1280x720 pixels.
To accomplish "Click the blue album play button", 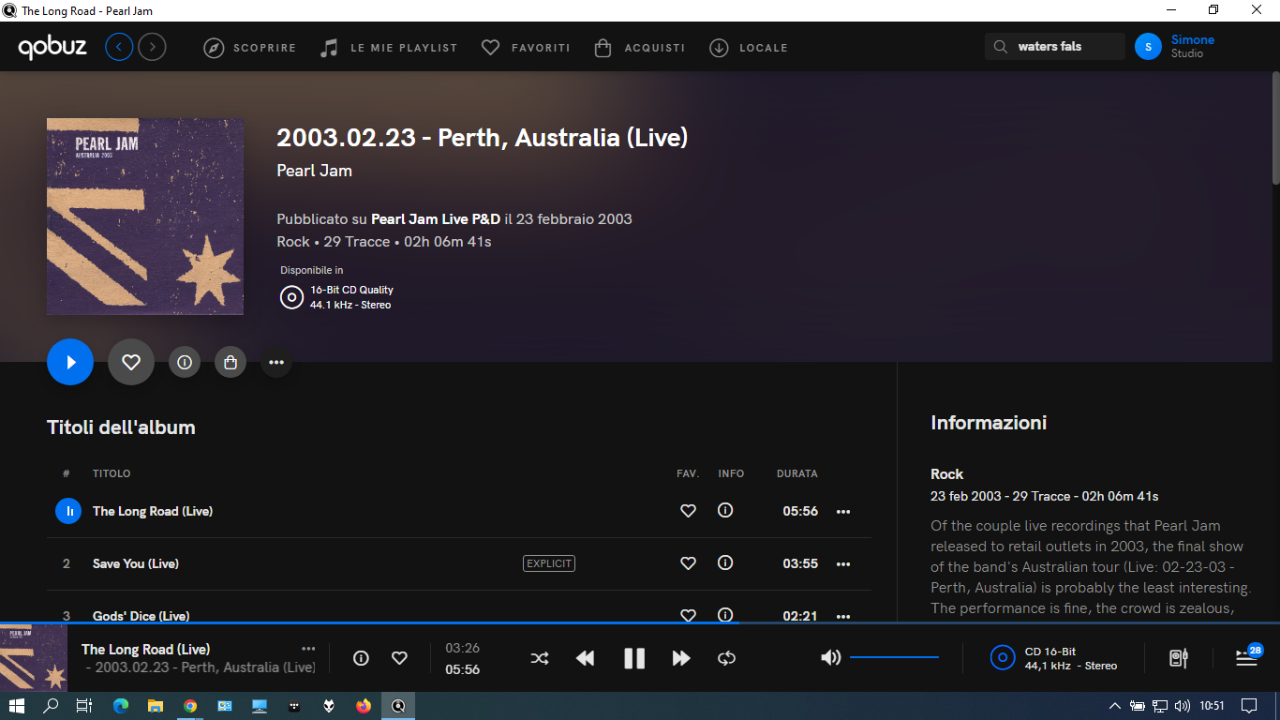I will coord(70,362).
